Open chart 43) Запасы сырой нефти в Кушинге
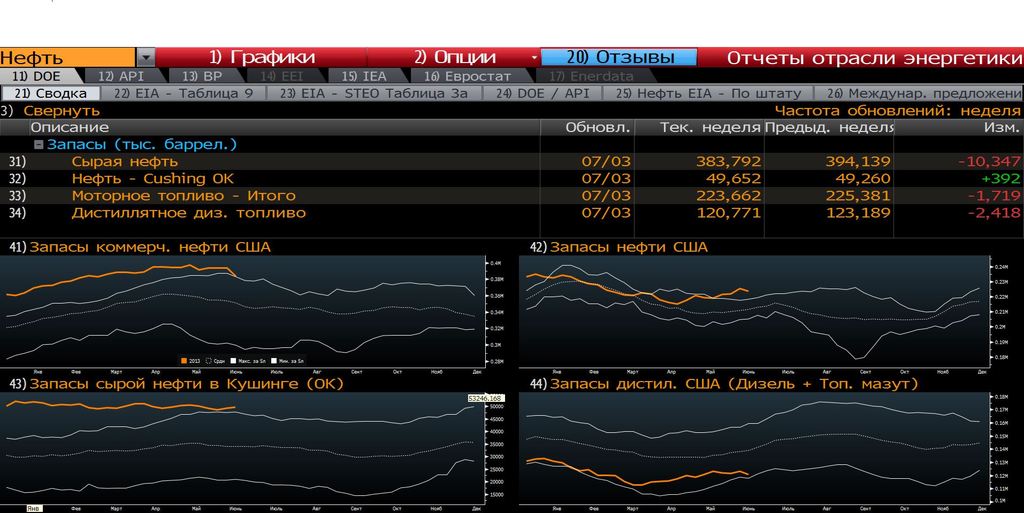This screenshot has width=1024, height=513. [176, 384]
